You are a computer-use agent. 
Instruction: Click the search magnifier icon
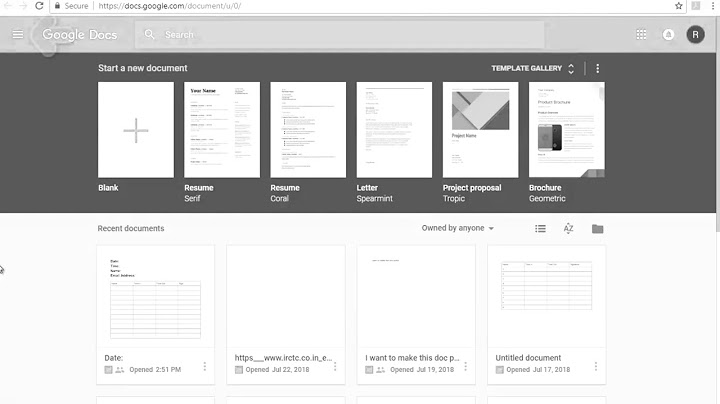click(149, 34)
